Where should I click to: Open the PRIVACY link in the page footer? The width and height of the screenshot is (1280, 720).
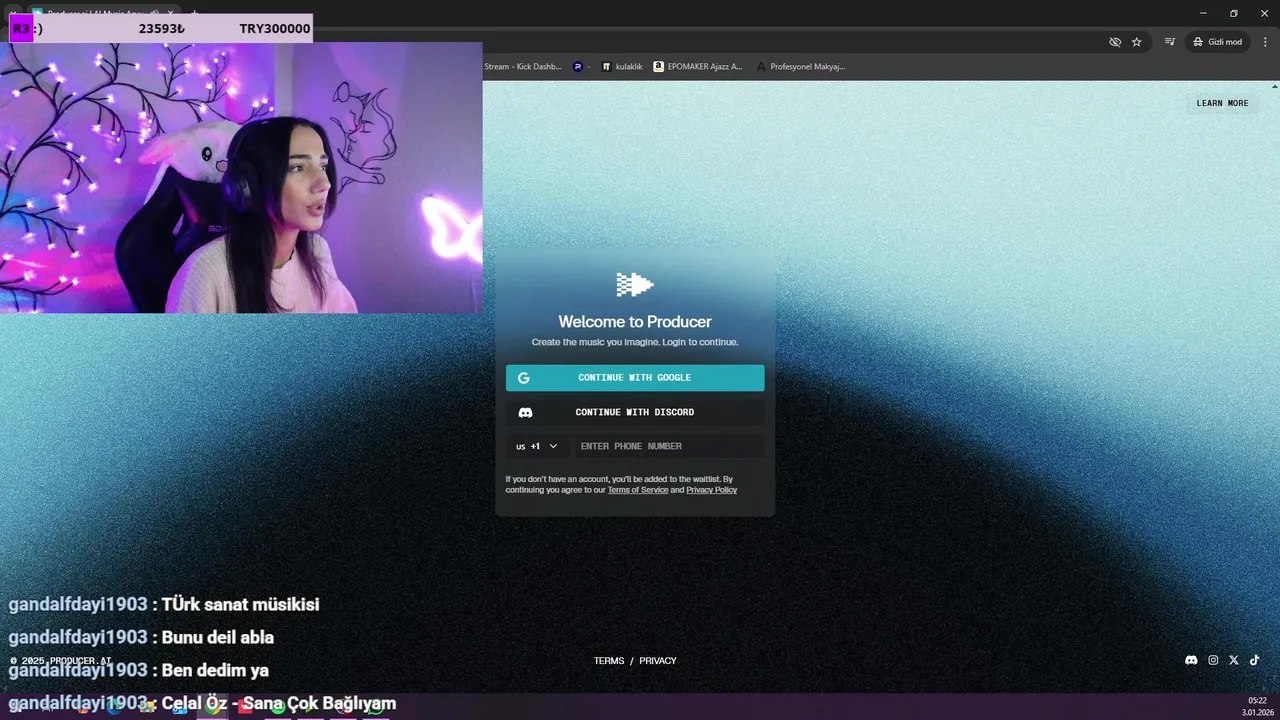pyautogui.click(x=658, y=661)
